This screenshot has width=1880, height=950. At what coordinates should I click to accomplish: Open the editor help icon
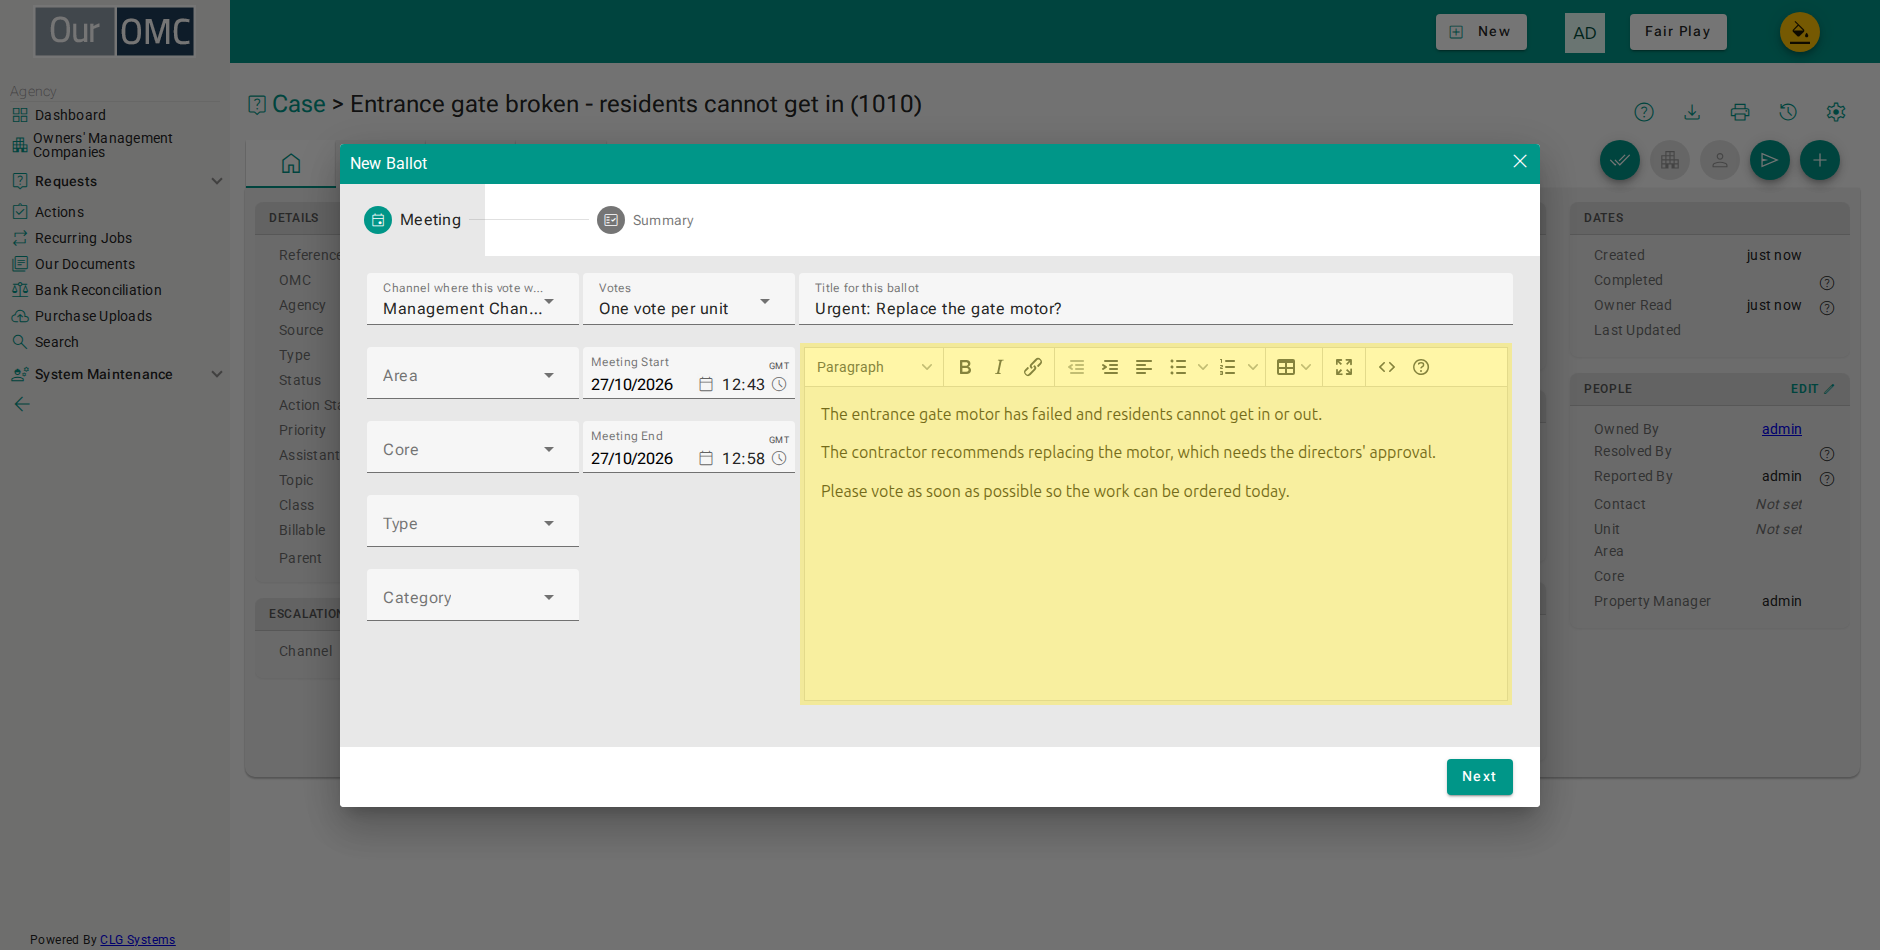click(1421, 367)
